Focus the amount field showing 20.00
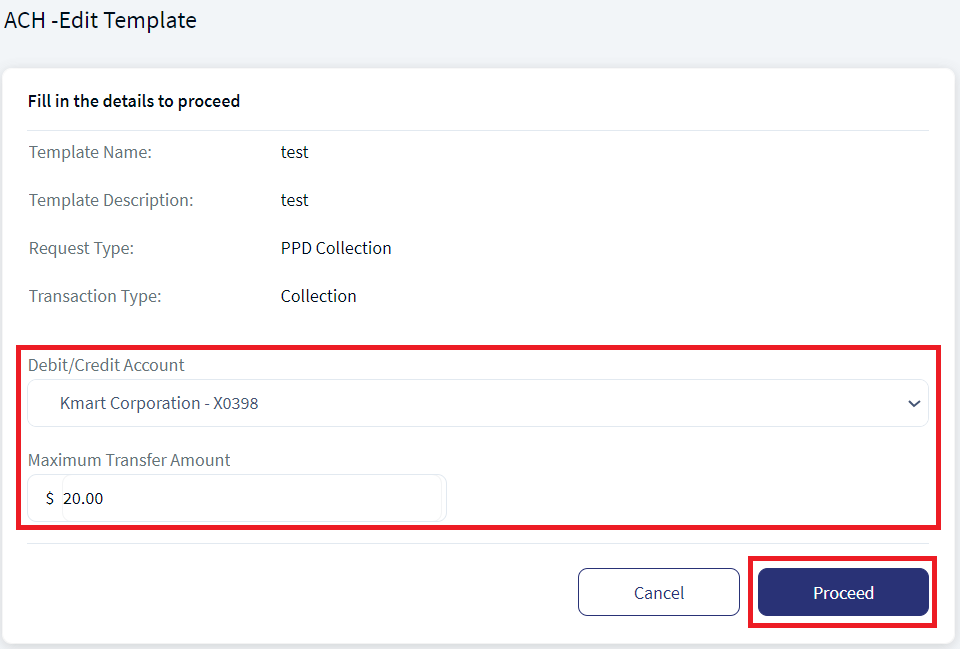 252,498
